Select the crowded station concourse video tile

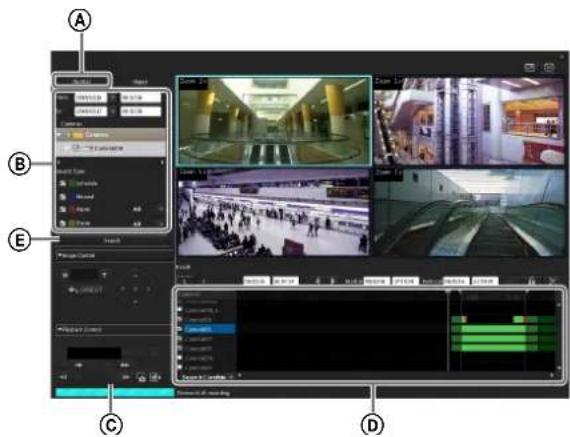[x=273, y=212]
